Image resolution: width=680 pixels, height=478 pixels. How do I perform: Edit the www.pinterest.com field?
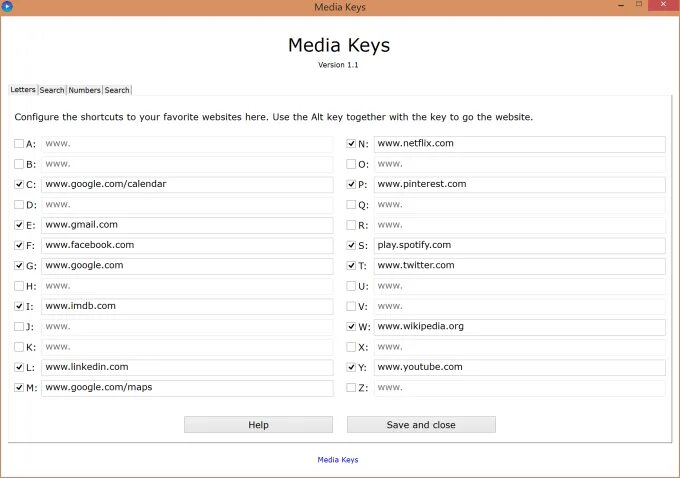pyautogui.click(x=520, y=184)
